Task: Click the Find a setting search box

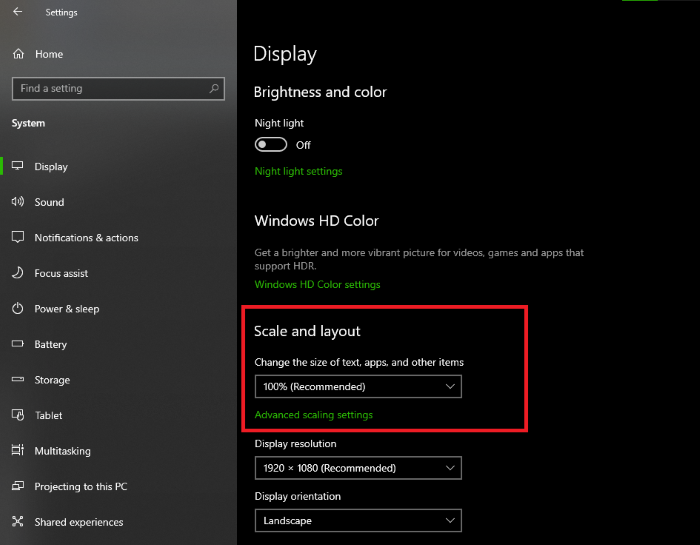Action: (x=110, y=88)
